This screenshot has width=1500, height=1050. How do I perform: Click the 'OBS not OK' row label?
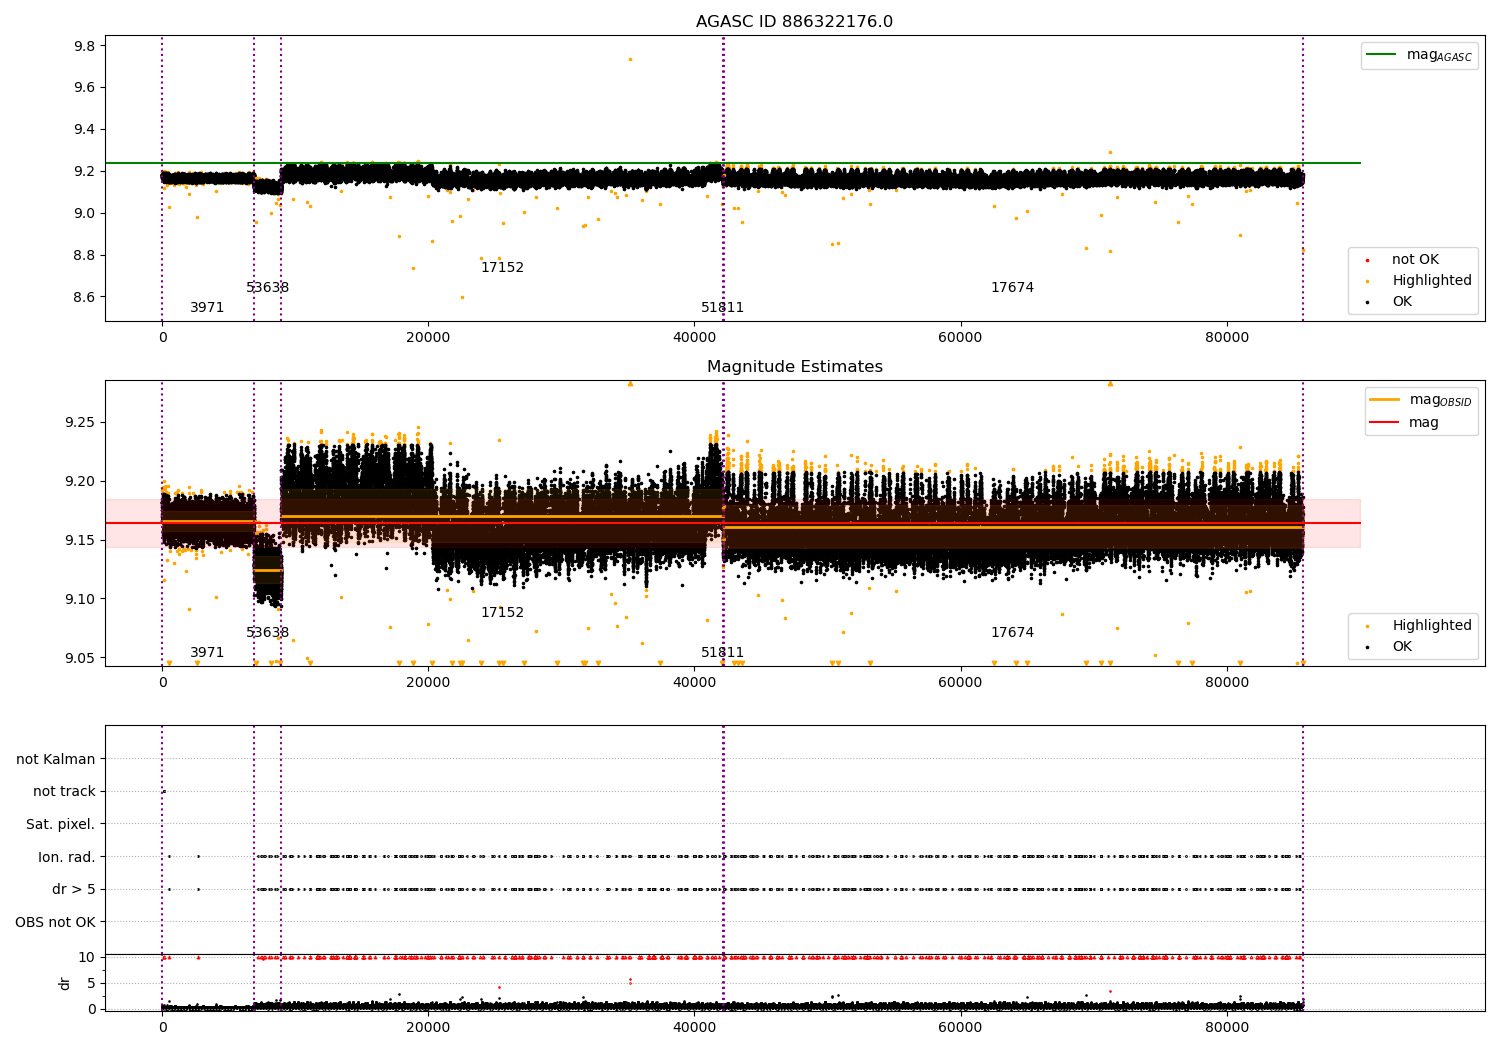[56, 923]
